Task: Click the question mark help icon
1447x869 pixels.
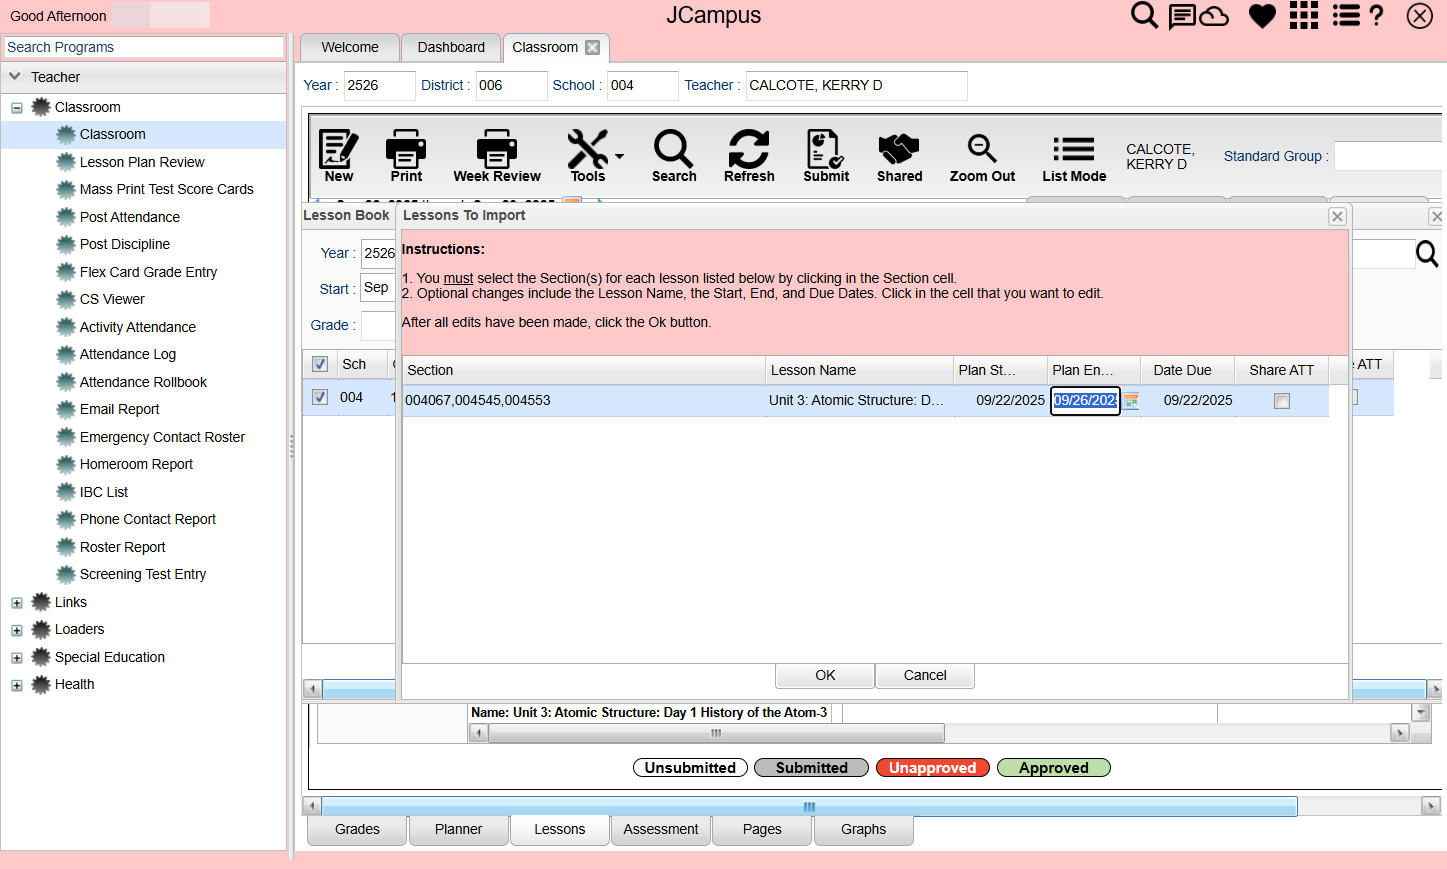Action: point(1377,15)
